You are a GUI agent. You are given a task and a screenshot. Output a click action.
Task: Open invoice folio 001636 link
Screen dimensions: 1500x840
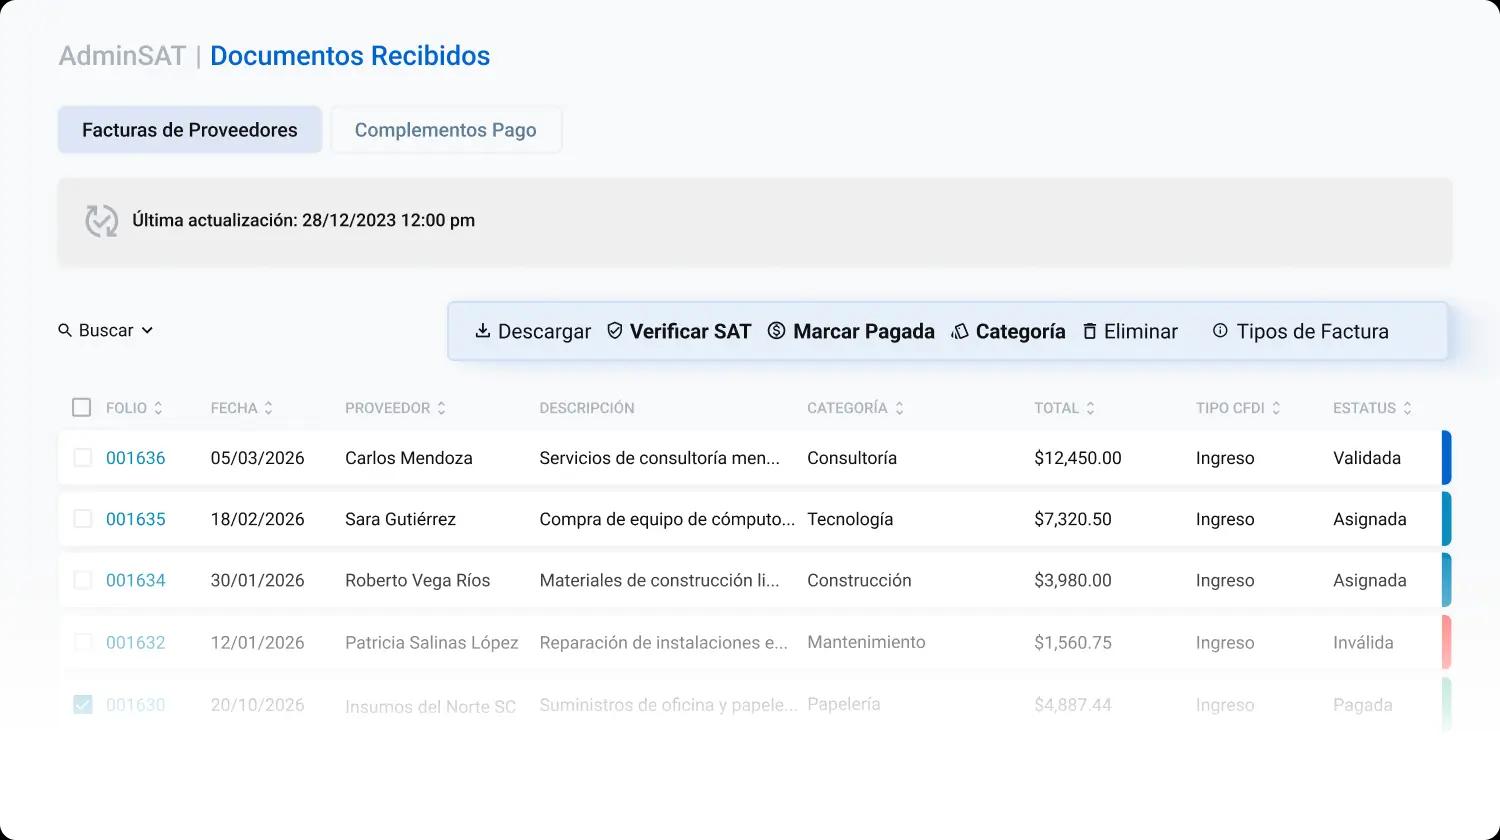(136, 458)
